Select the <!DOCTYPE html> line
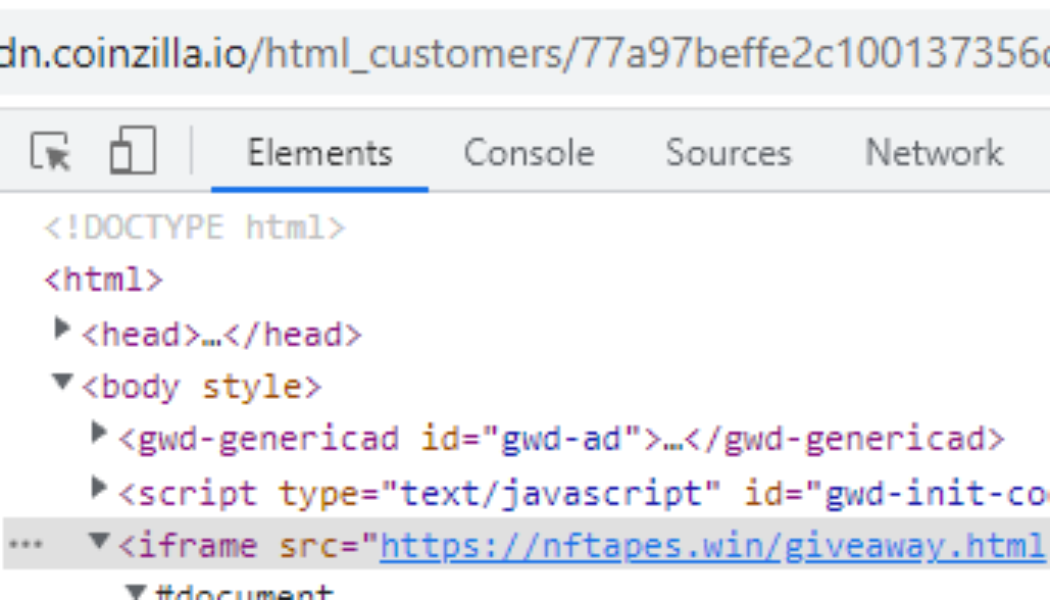Screen dimensions: 1050x600 tap(195, 229)
